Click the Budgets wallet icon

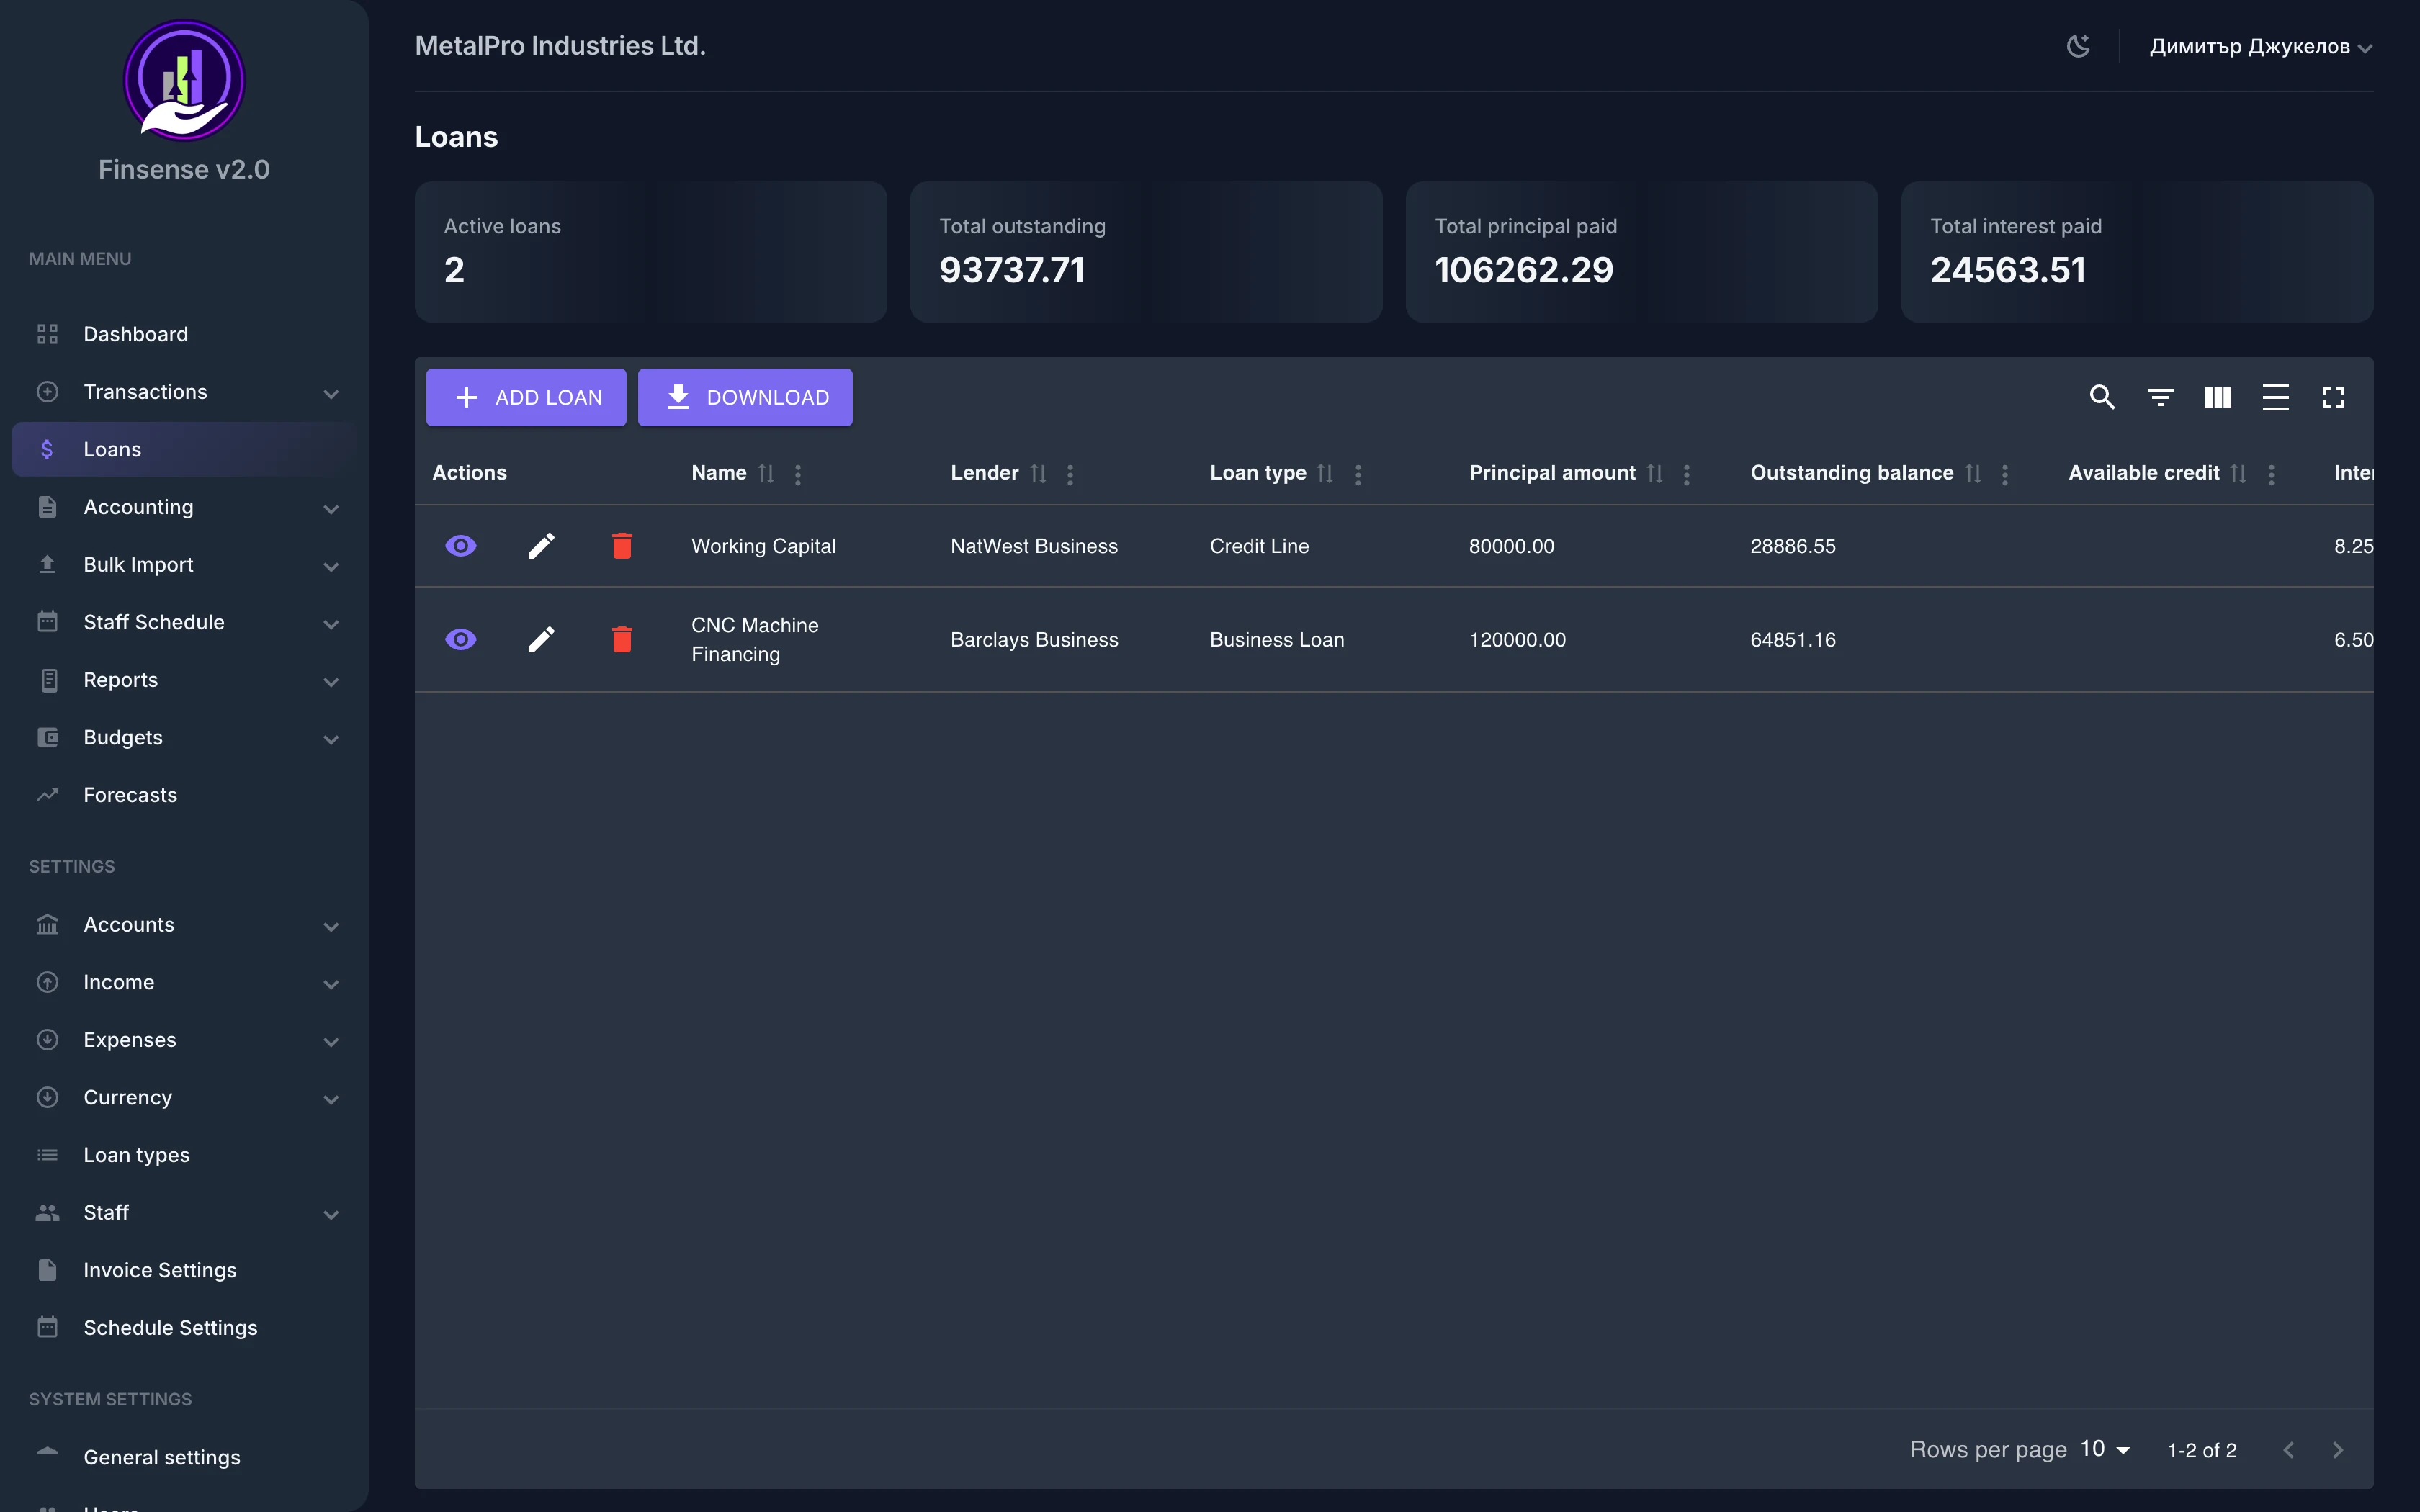tap(47, 737)
